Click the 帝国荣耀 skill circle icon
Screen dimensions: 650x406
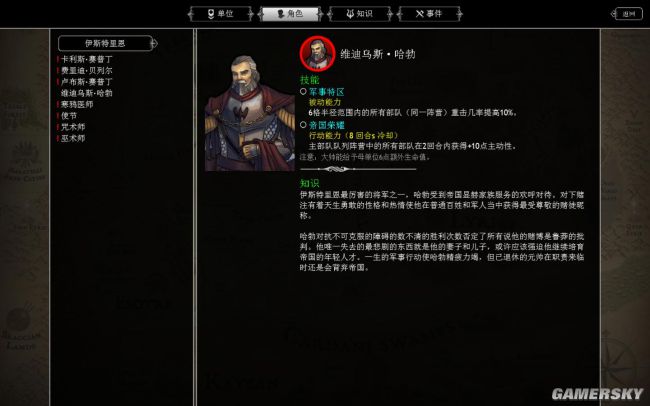pos(303,124)
